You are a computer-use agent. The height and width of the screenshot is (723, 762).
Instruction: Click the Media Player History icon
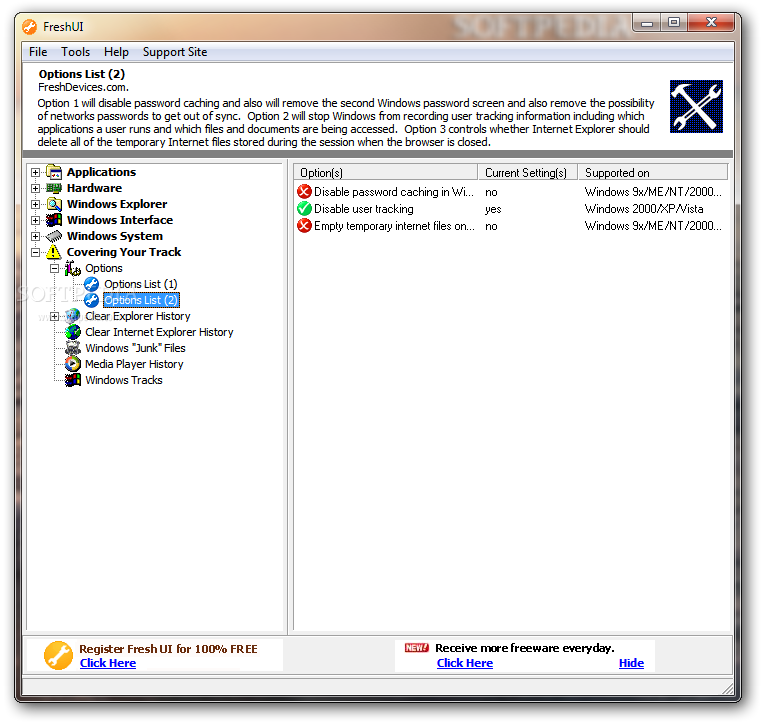pos(73,364)
